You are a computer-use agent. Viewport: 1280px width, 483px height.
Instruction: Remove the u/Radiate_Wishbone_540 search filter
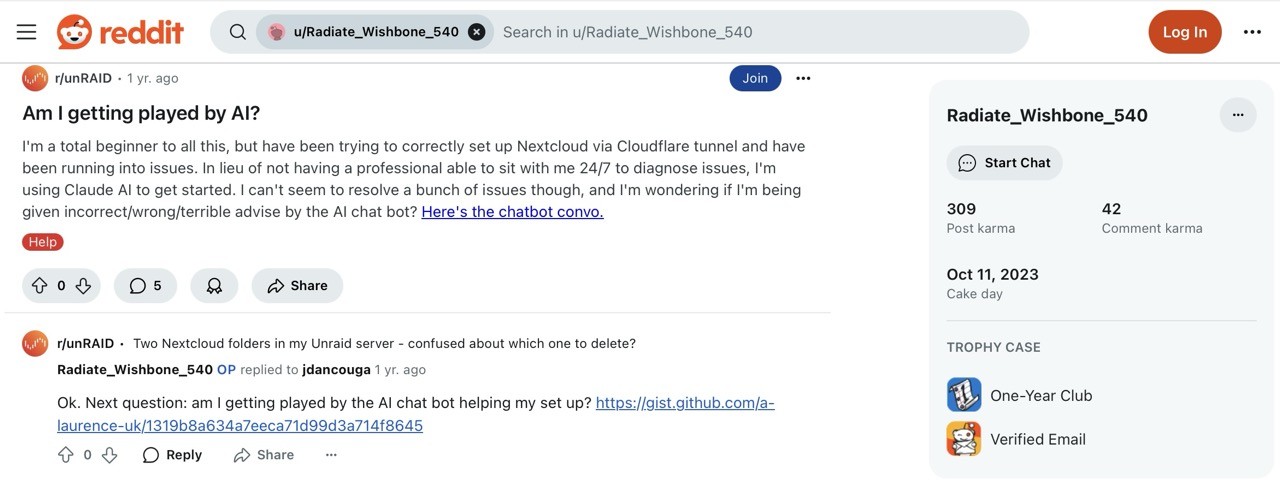[x=477, y=32]
